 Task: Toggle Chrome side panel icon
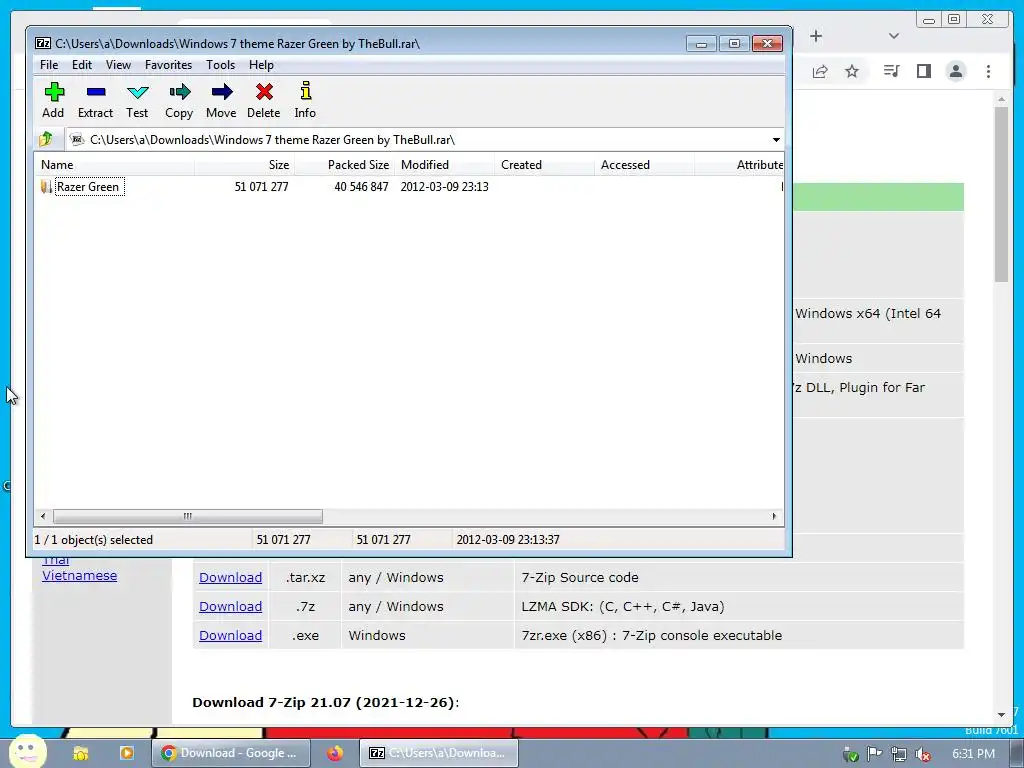pos(923,71)
